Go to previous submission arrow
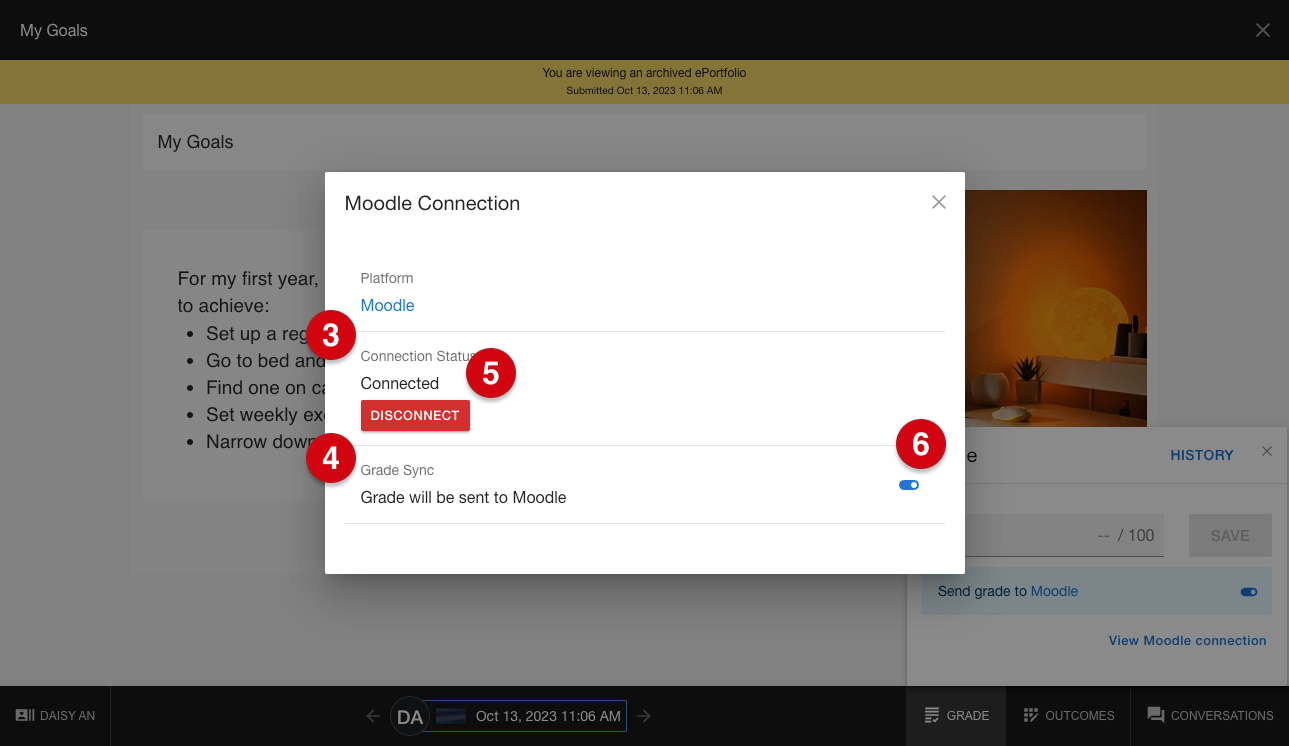1289x746 pixels. (x=373, y=716)
